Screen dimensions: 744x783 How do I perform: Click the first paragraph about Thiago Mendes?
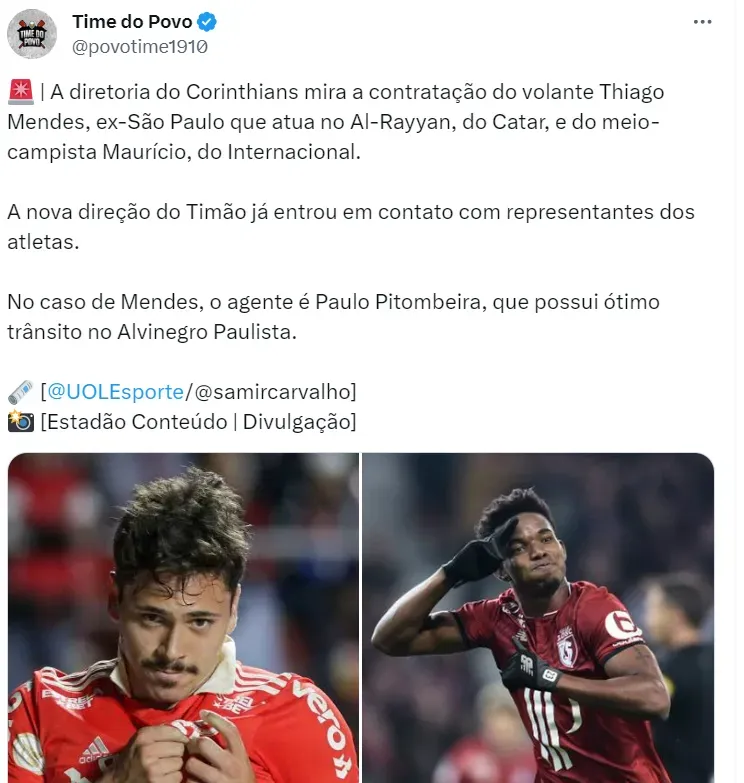tap(336, 122)
